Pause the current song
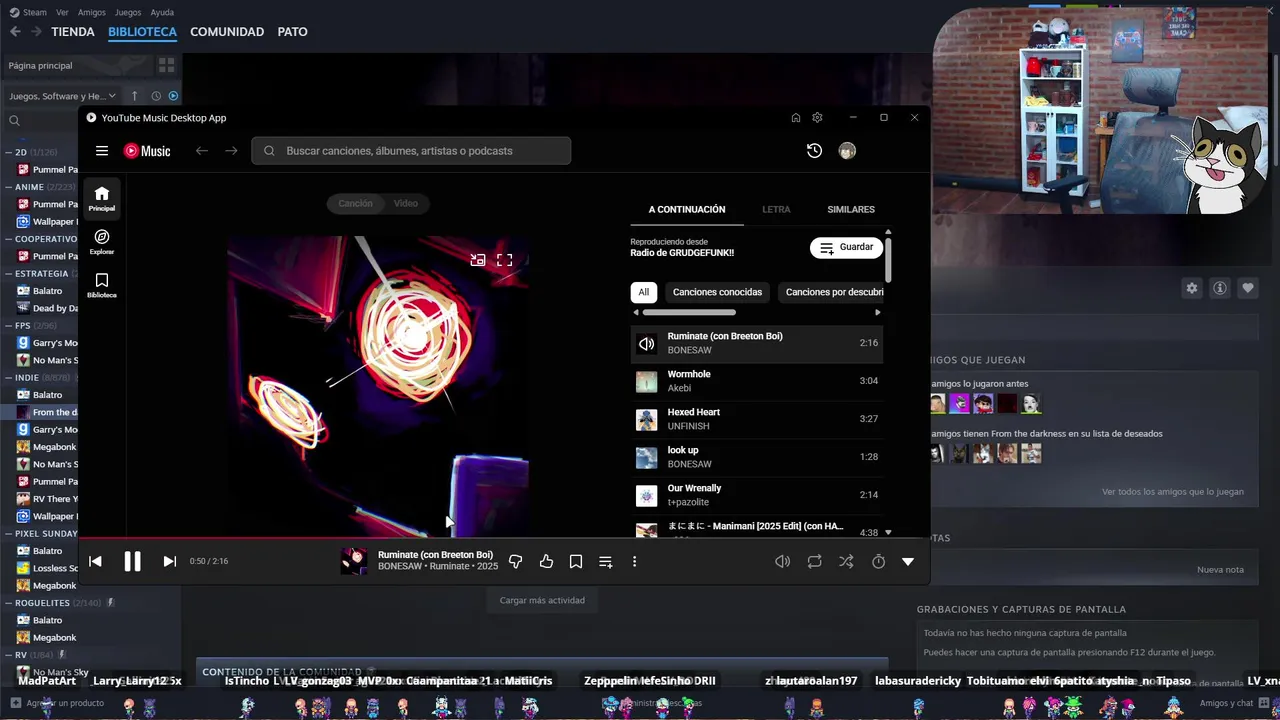Image resolution: width=1280 pixels, height=720 pixels. coord(132,562)
